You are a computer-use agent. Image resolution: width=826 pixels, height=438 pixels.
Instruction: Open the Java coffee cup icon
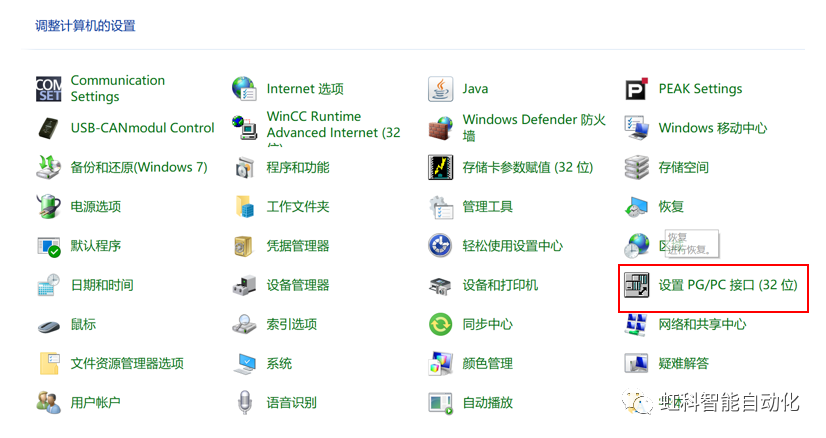tap(440, 89)
